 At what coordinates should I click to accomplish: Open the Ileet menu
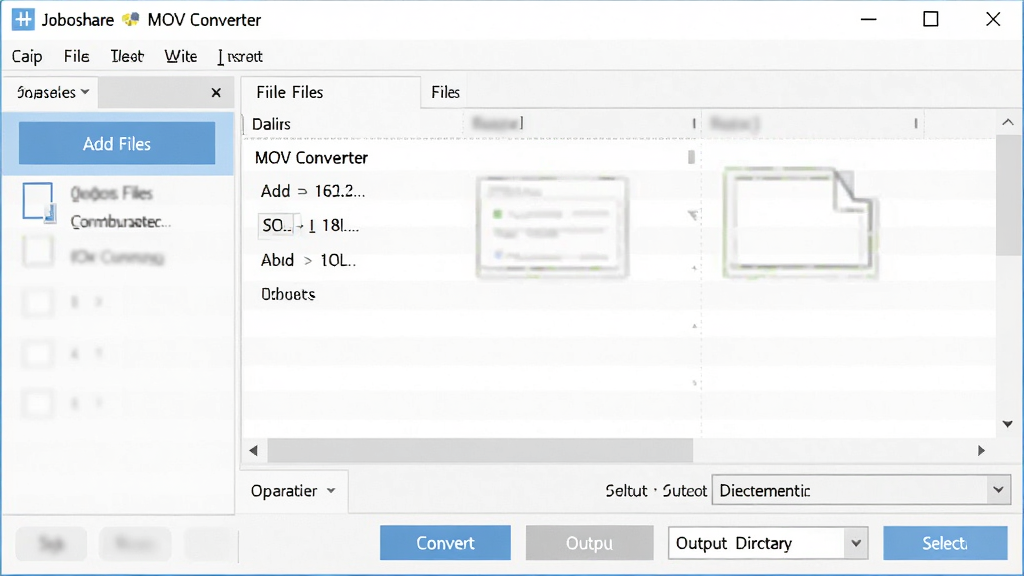tap(127, 57)
